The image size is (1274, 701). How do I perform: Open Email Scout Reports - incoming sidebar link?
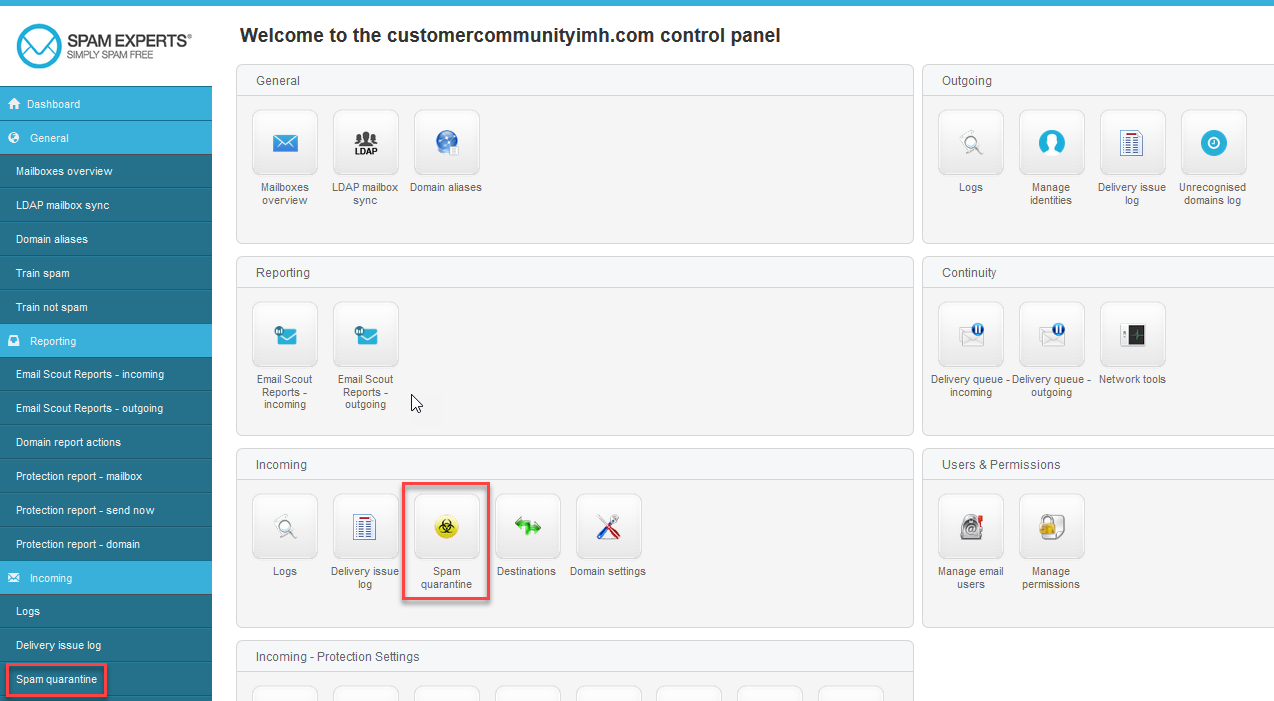(x=106, y=374)
